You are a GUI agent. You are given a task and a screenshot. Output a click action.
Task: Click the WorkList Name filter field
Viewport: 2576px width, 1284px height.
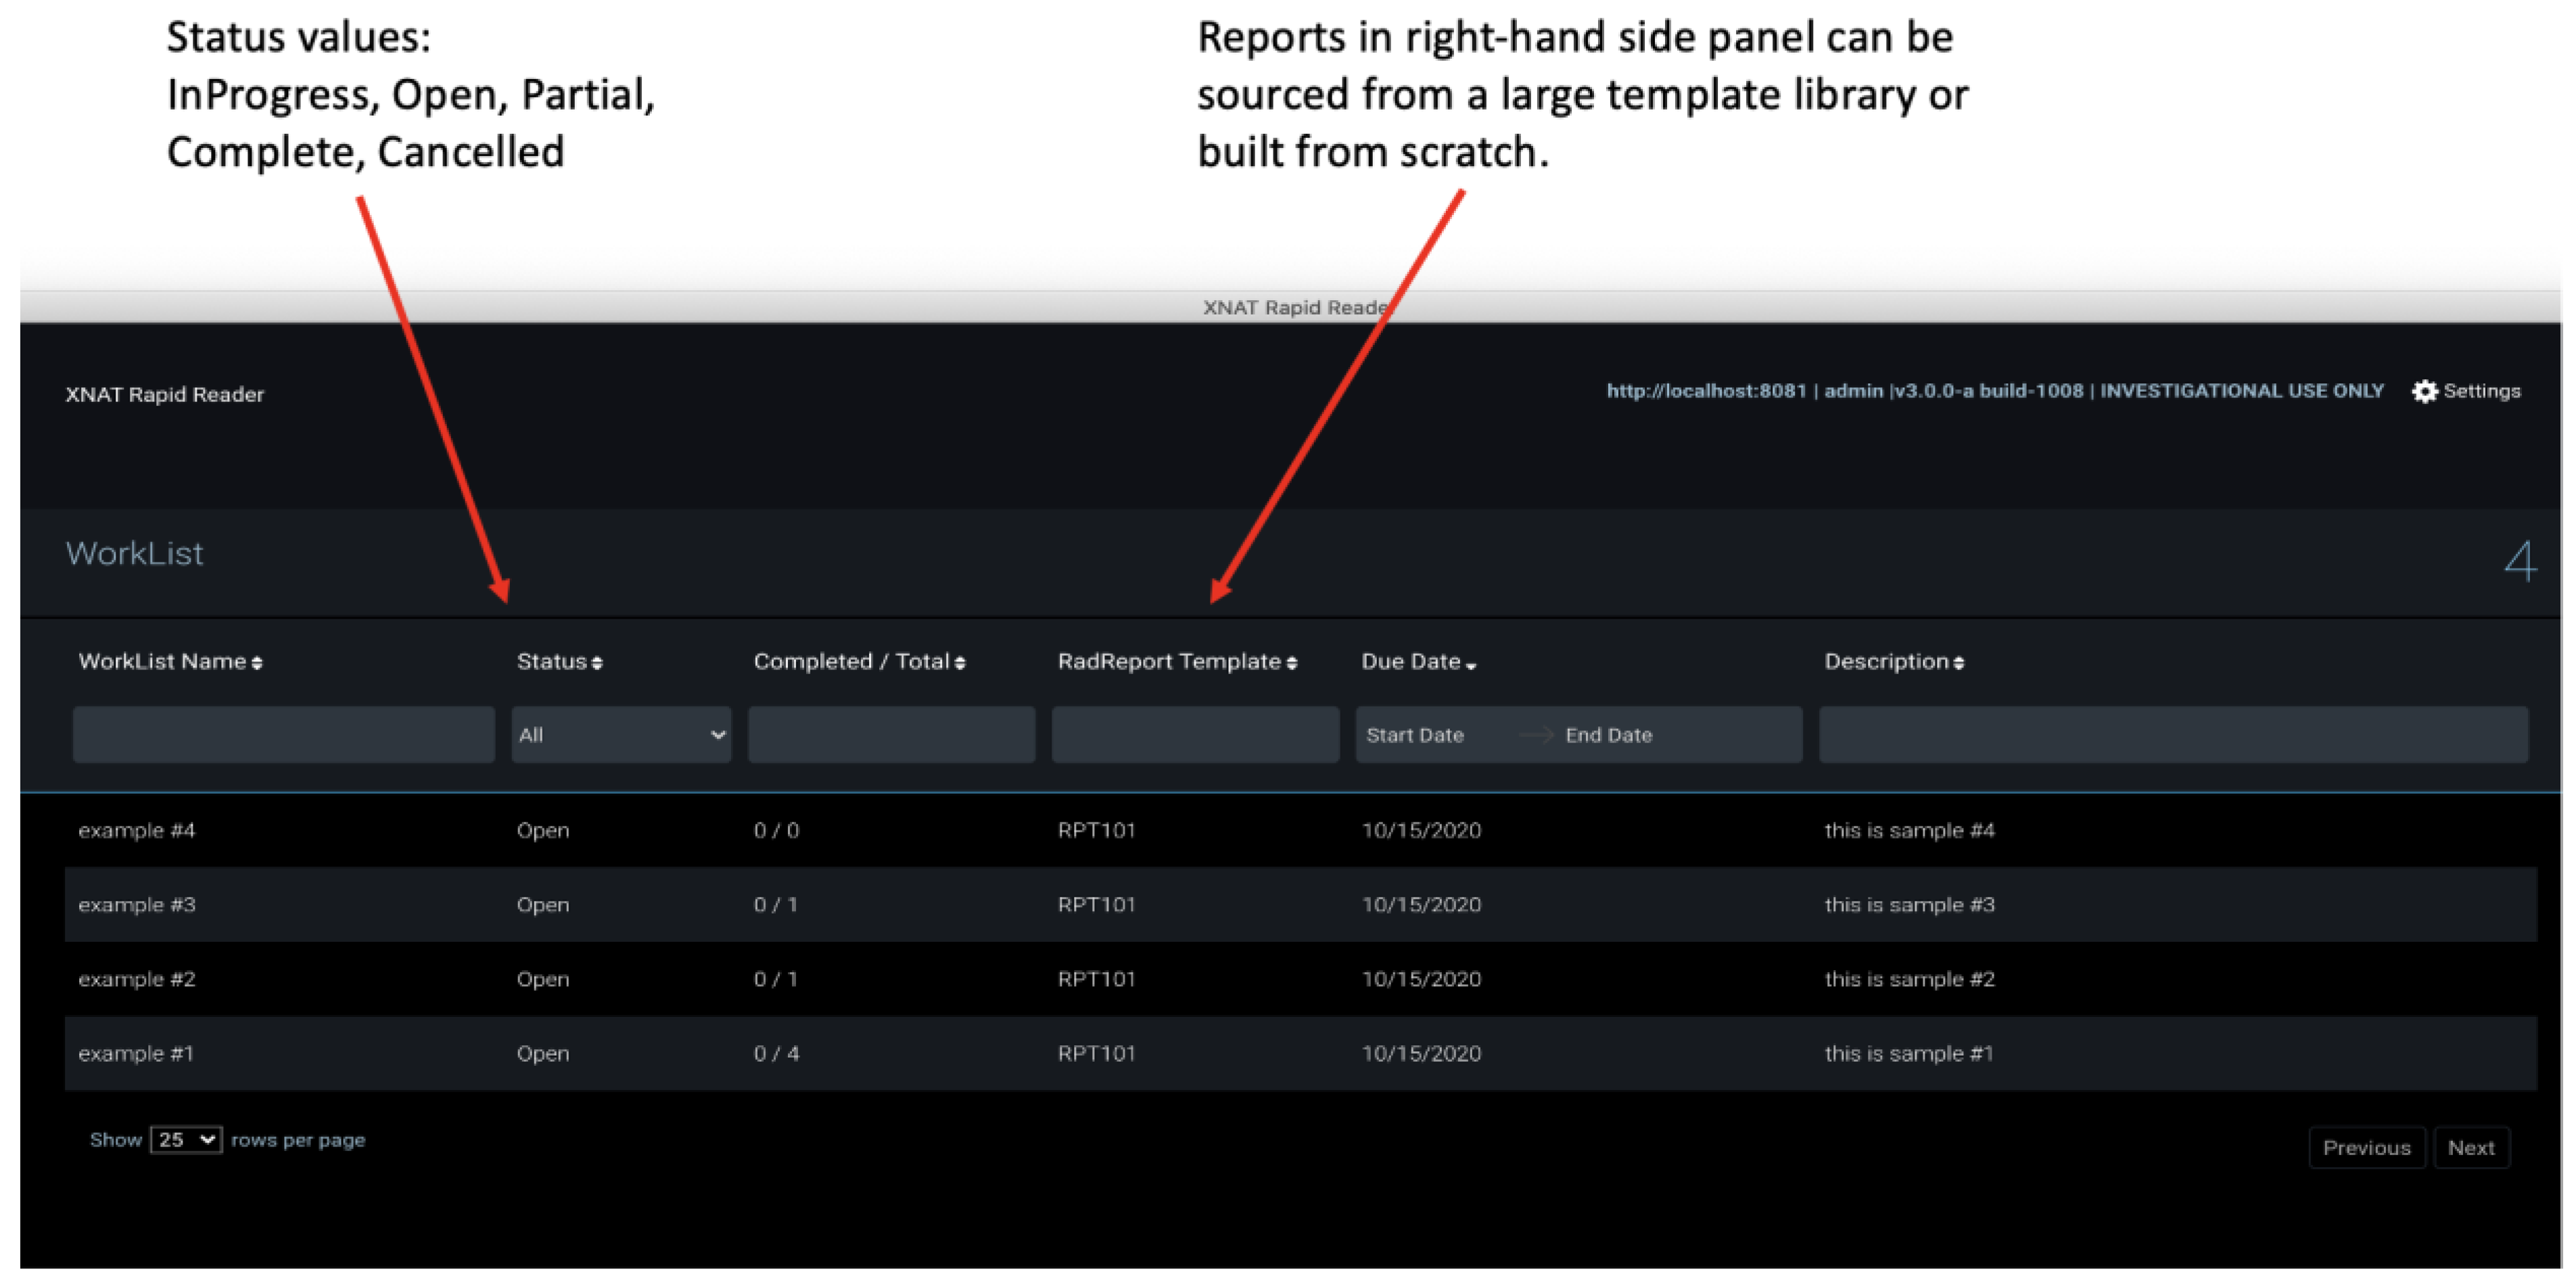click(x=283, y=735)
